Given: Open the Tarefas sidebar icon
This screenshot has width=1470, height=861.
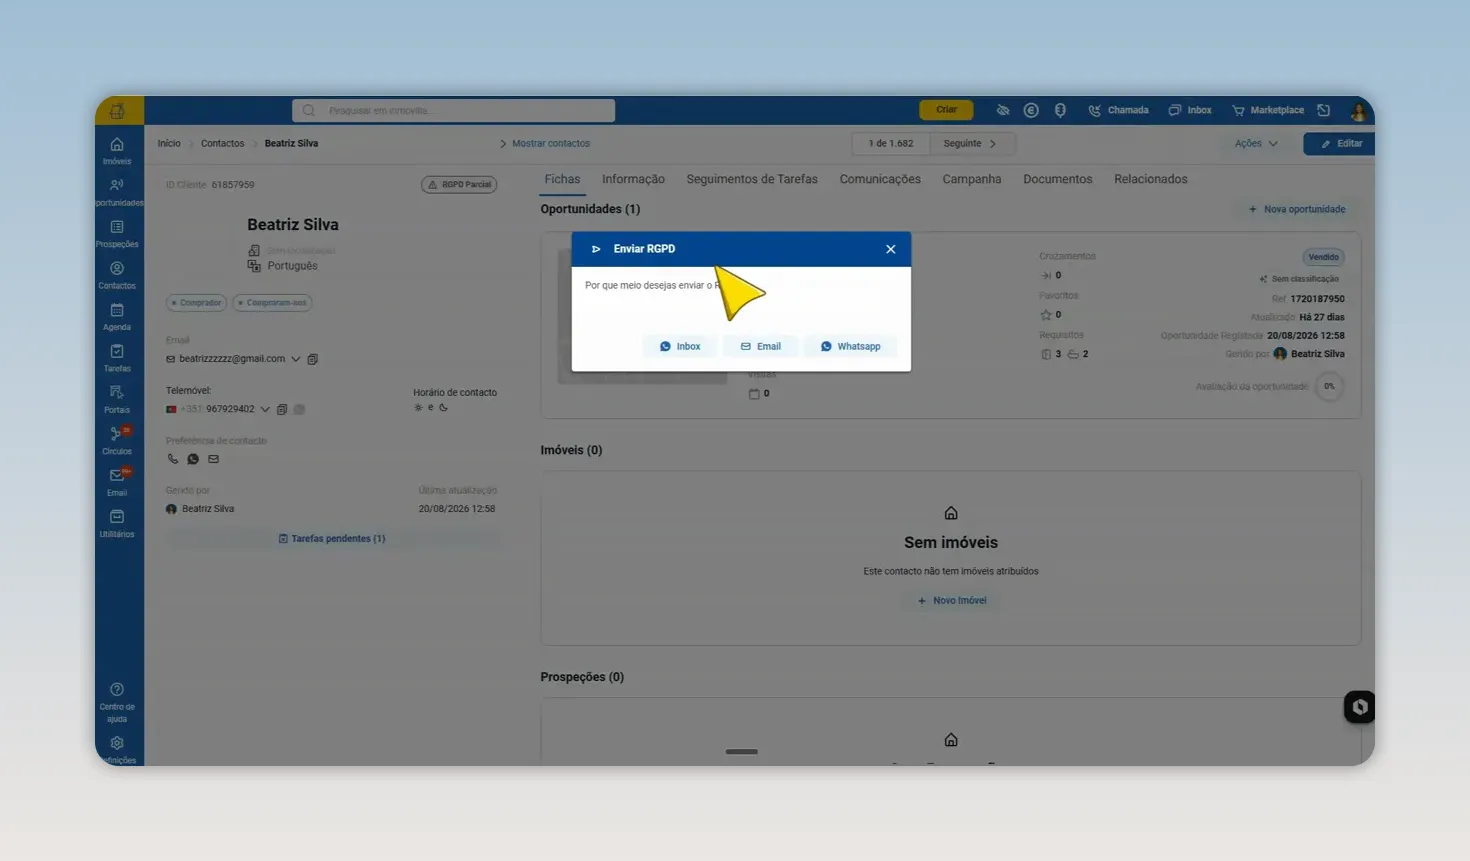Looking at the screenshot, I should [117, 358].
